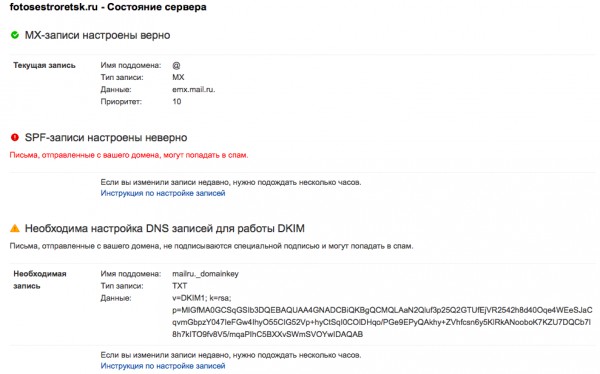The height and width of the screenshot is (374, 600).
Task: Click the v=DKIM1; k=rsa; data line
Action: (x=202, y=298)
